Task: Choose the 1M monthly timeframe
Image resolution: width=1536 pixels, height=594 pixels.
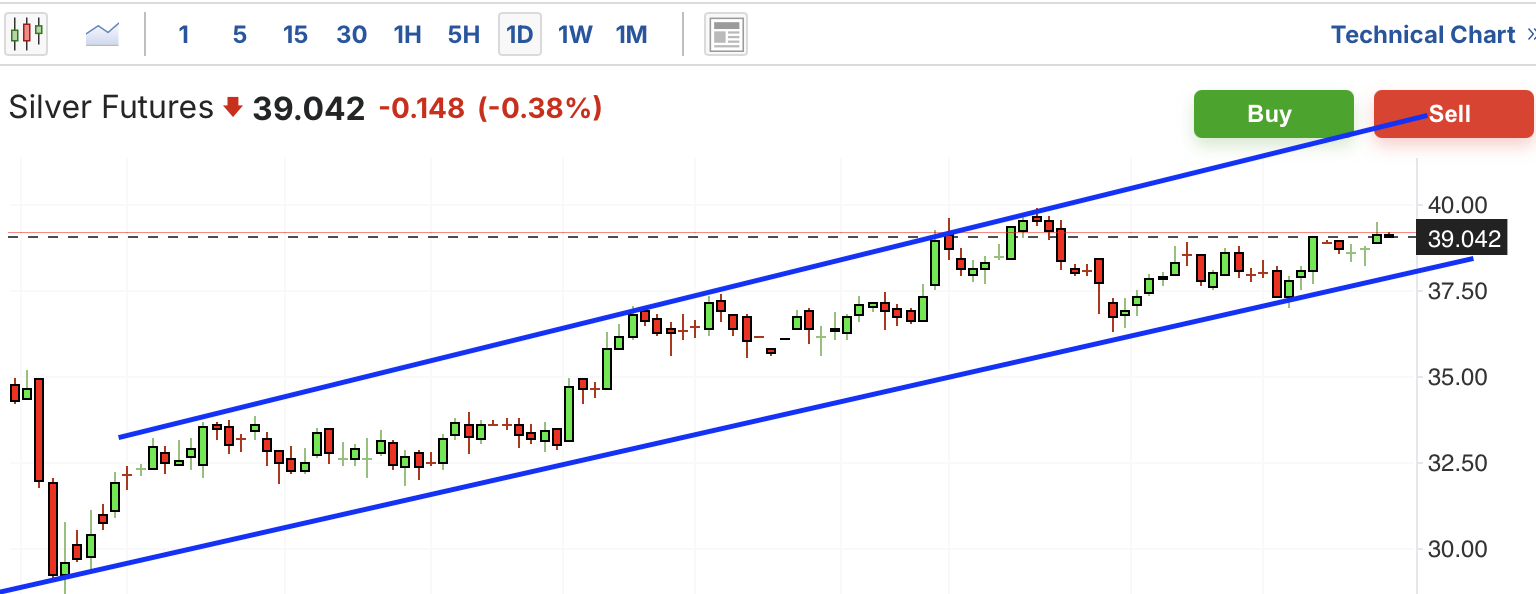Action: 632,35
